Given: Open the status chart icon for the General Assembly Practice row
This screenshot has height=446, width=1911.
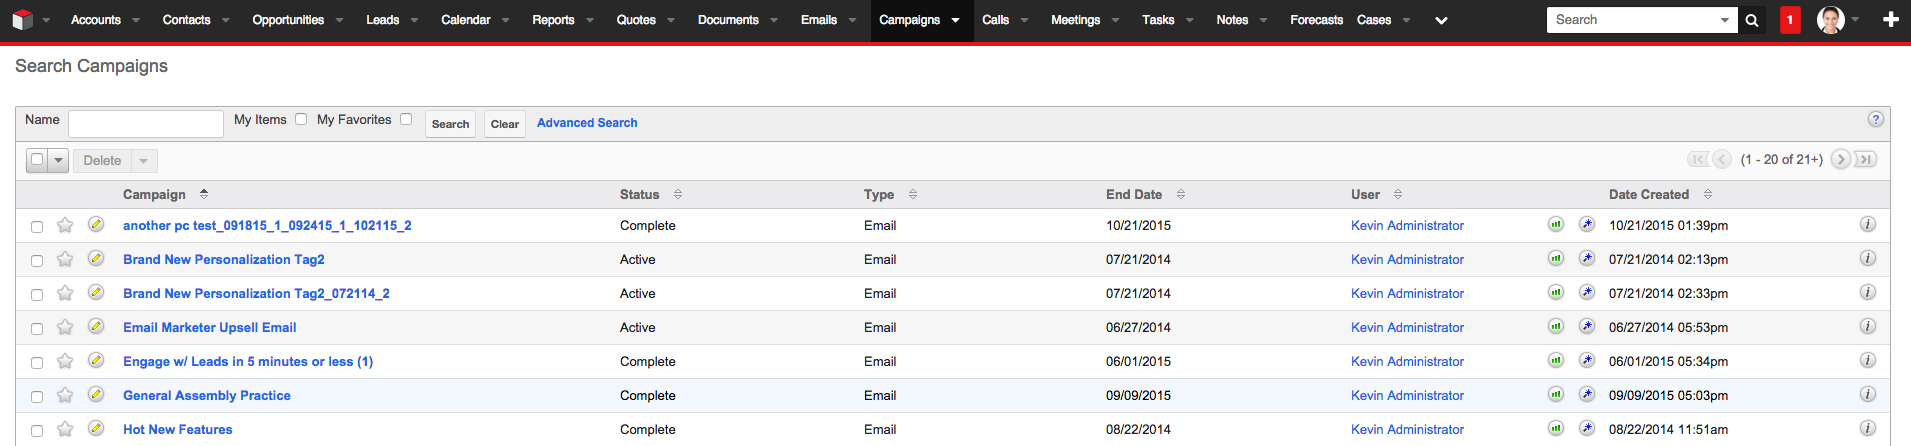Looking at the screenshot, I should click(x=1555, y=394).
